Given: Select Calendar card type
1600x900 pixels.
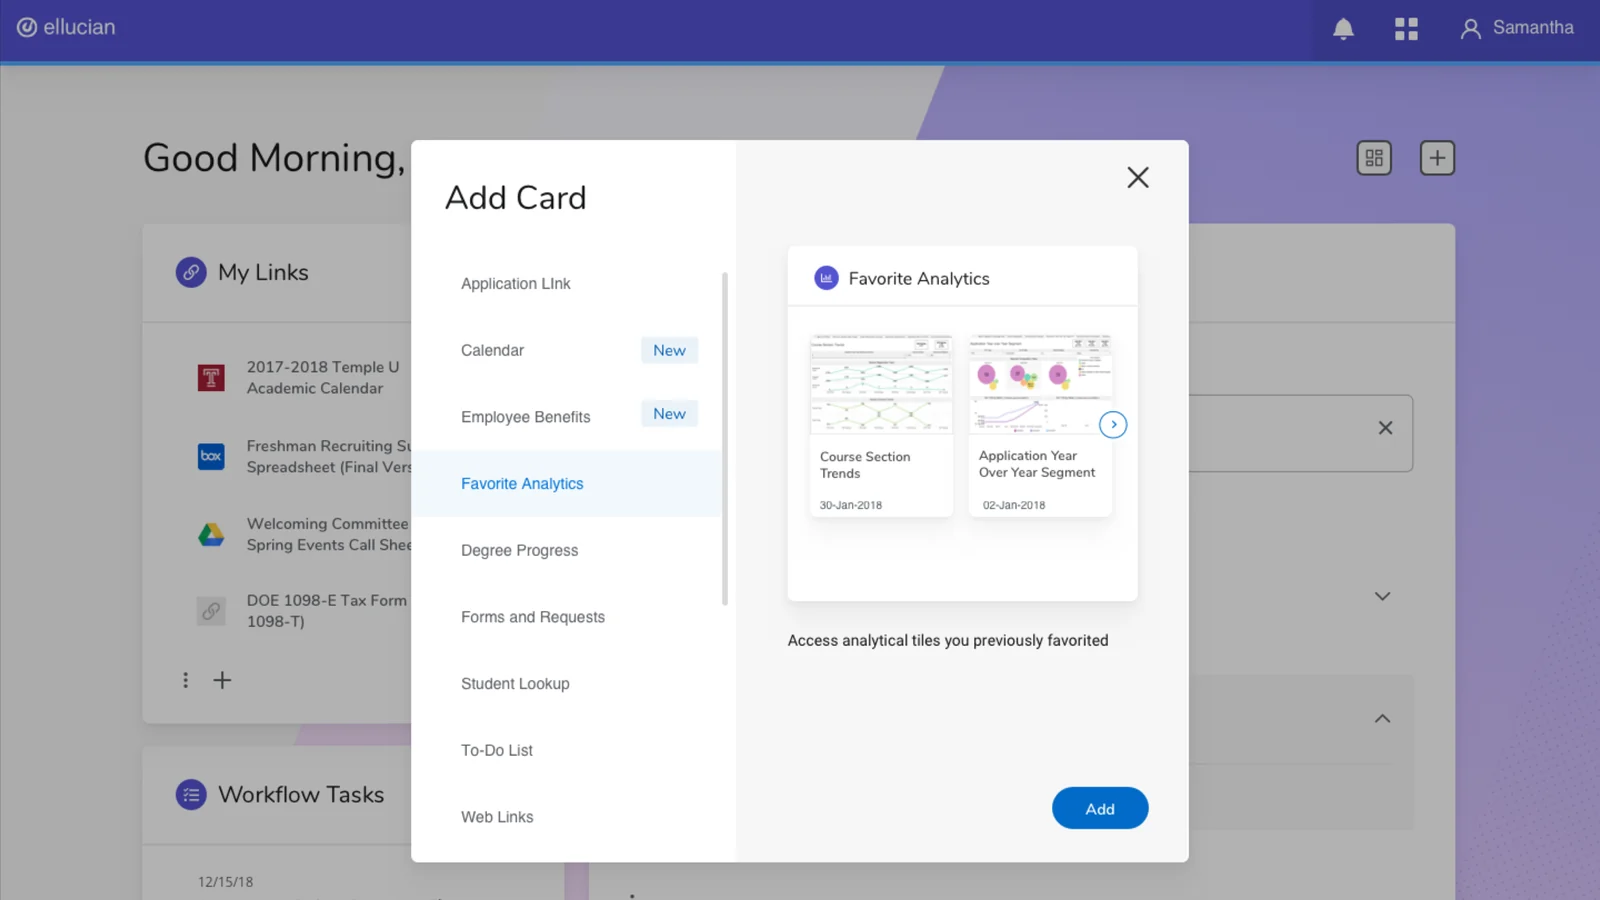Looking at the screenshot, I should click(566, 350).
